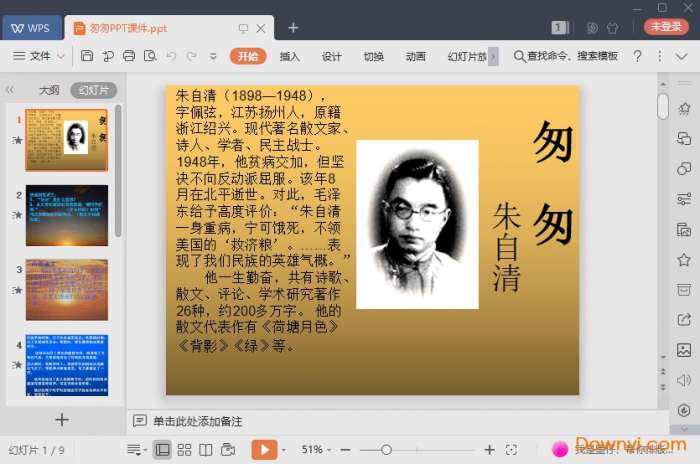Zoom in with plus button
Image resolution: width=700 pixels, height=464 pixels.
(x=490, y=450)
